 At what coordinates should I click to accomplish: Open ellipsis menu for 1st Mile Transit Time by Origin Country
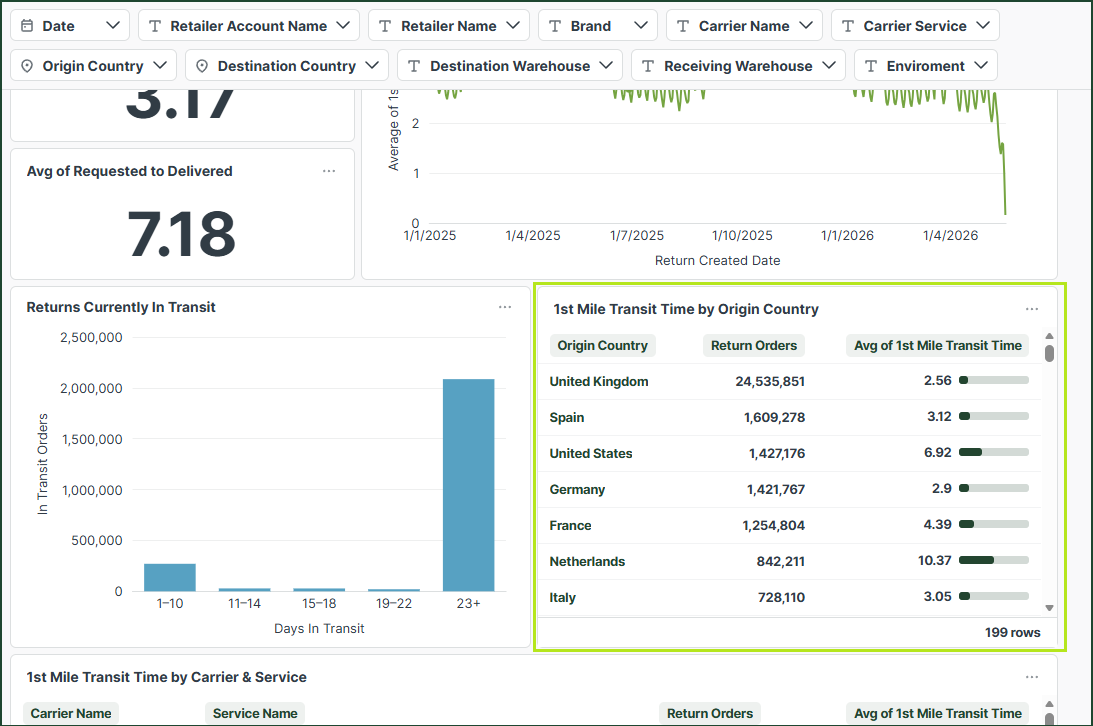[1032, 309]
